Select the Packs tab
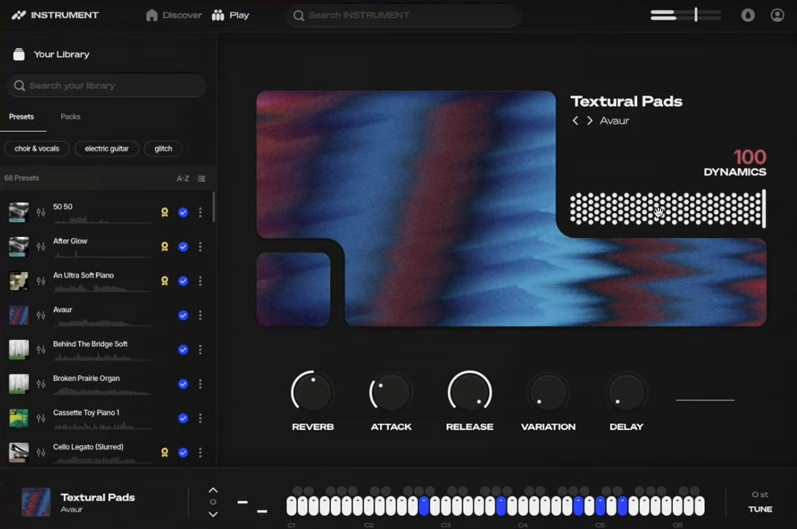Image resolution: width=797 pixels, height=529 pixels. (70, 117)
